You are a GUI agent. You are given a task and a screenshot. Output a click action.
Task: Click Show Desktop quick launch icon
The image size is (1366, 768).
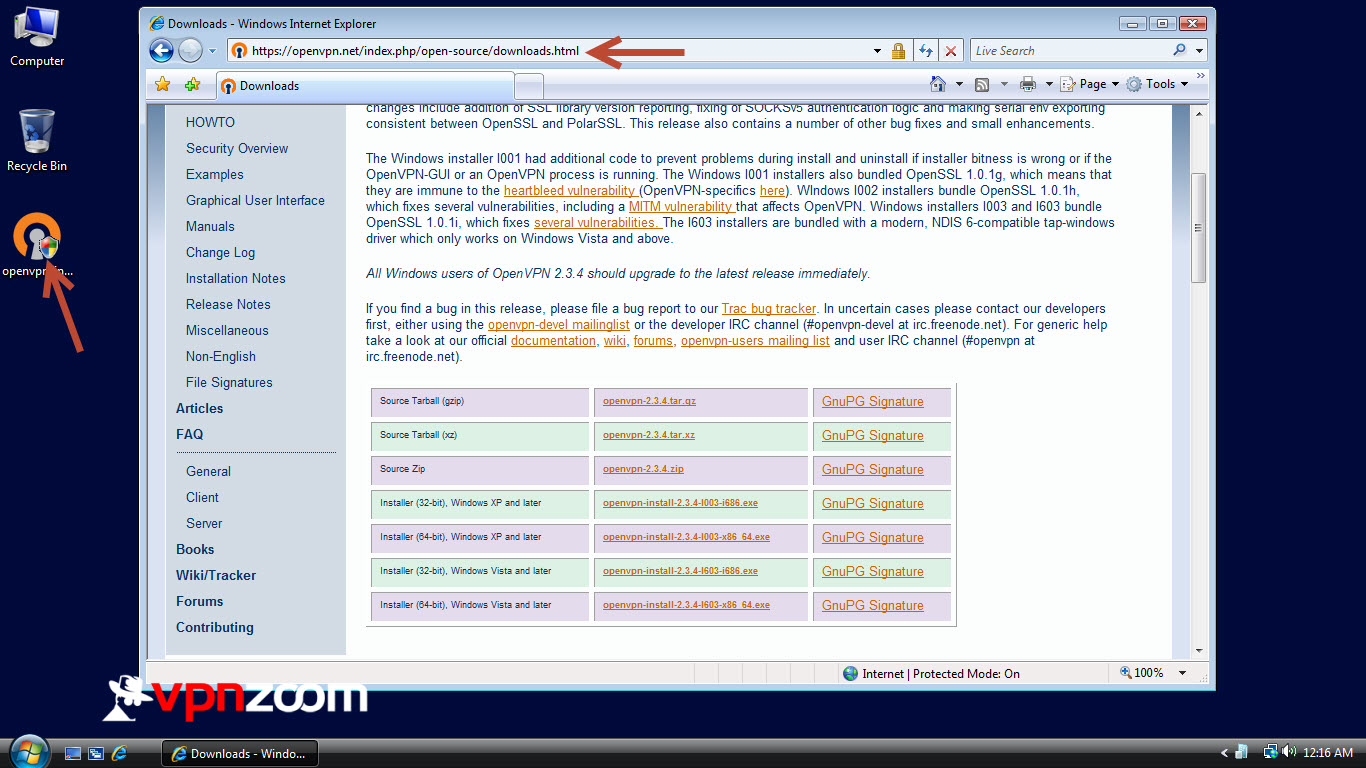[72, 753]
